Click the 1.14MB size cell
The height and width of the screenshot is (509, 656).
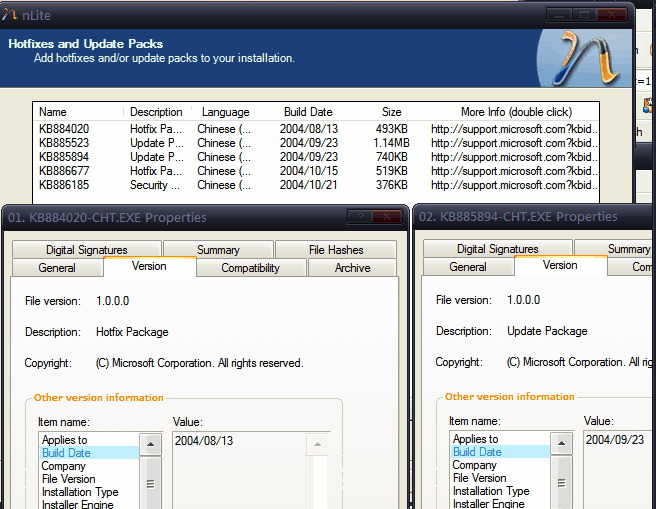[x=391, y=143]
